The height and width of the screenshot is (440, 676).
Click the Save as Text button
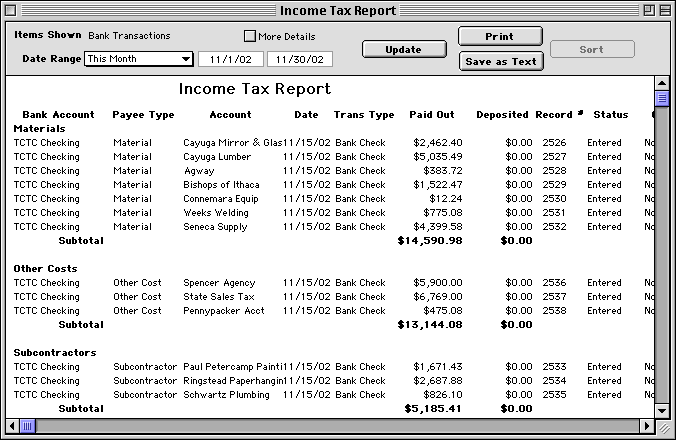point(500,61)
